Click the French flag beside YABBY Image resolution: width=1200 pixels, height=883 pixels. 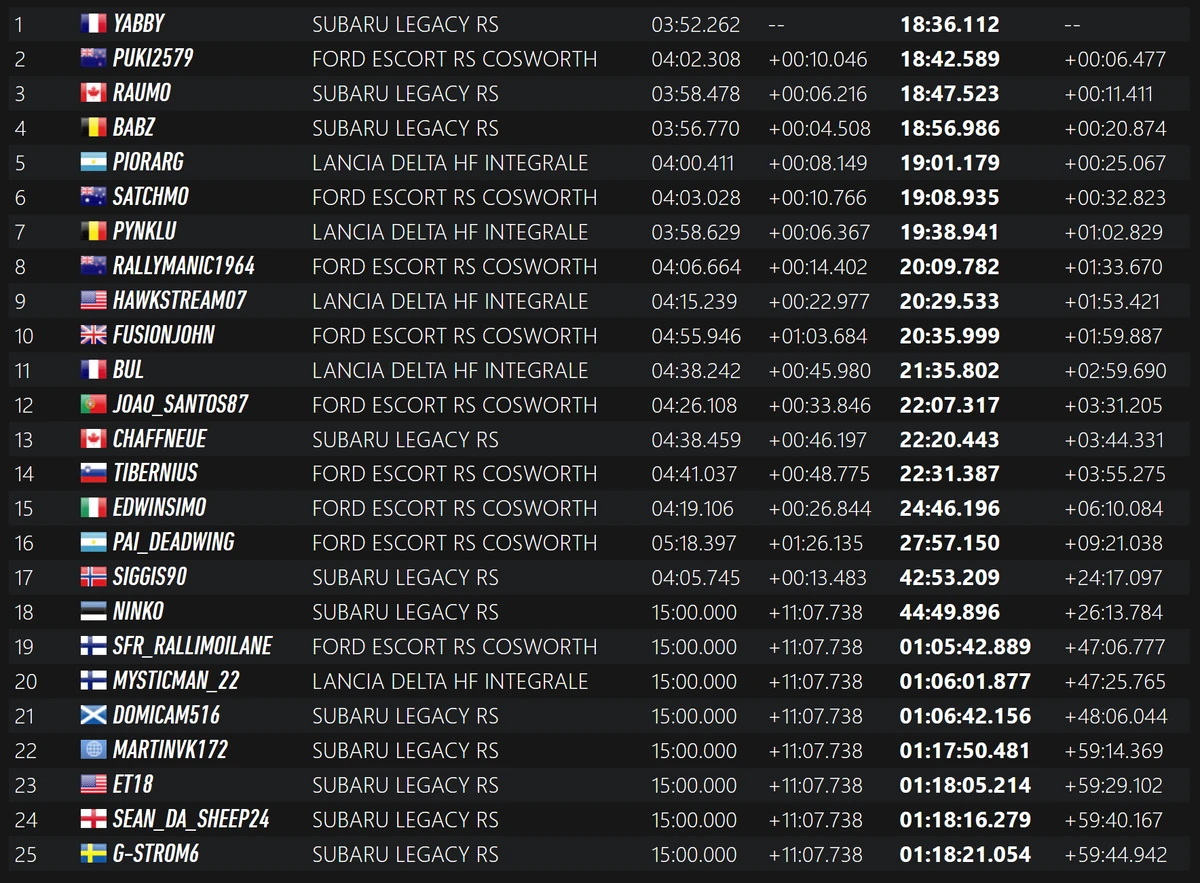(x=93, y=24)
